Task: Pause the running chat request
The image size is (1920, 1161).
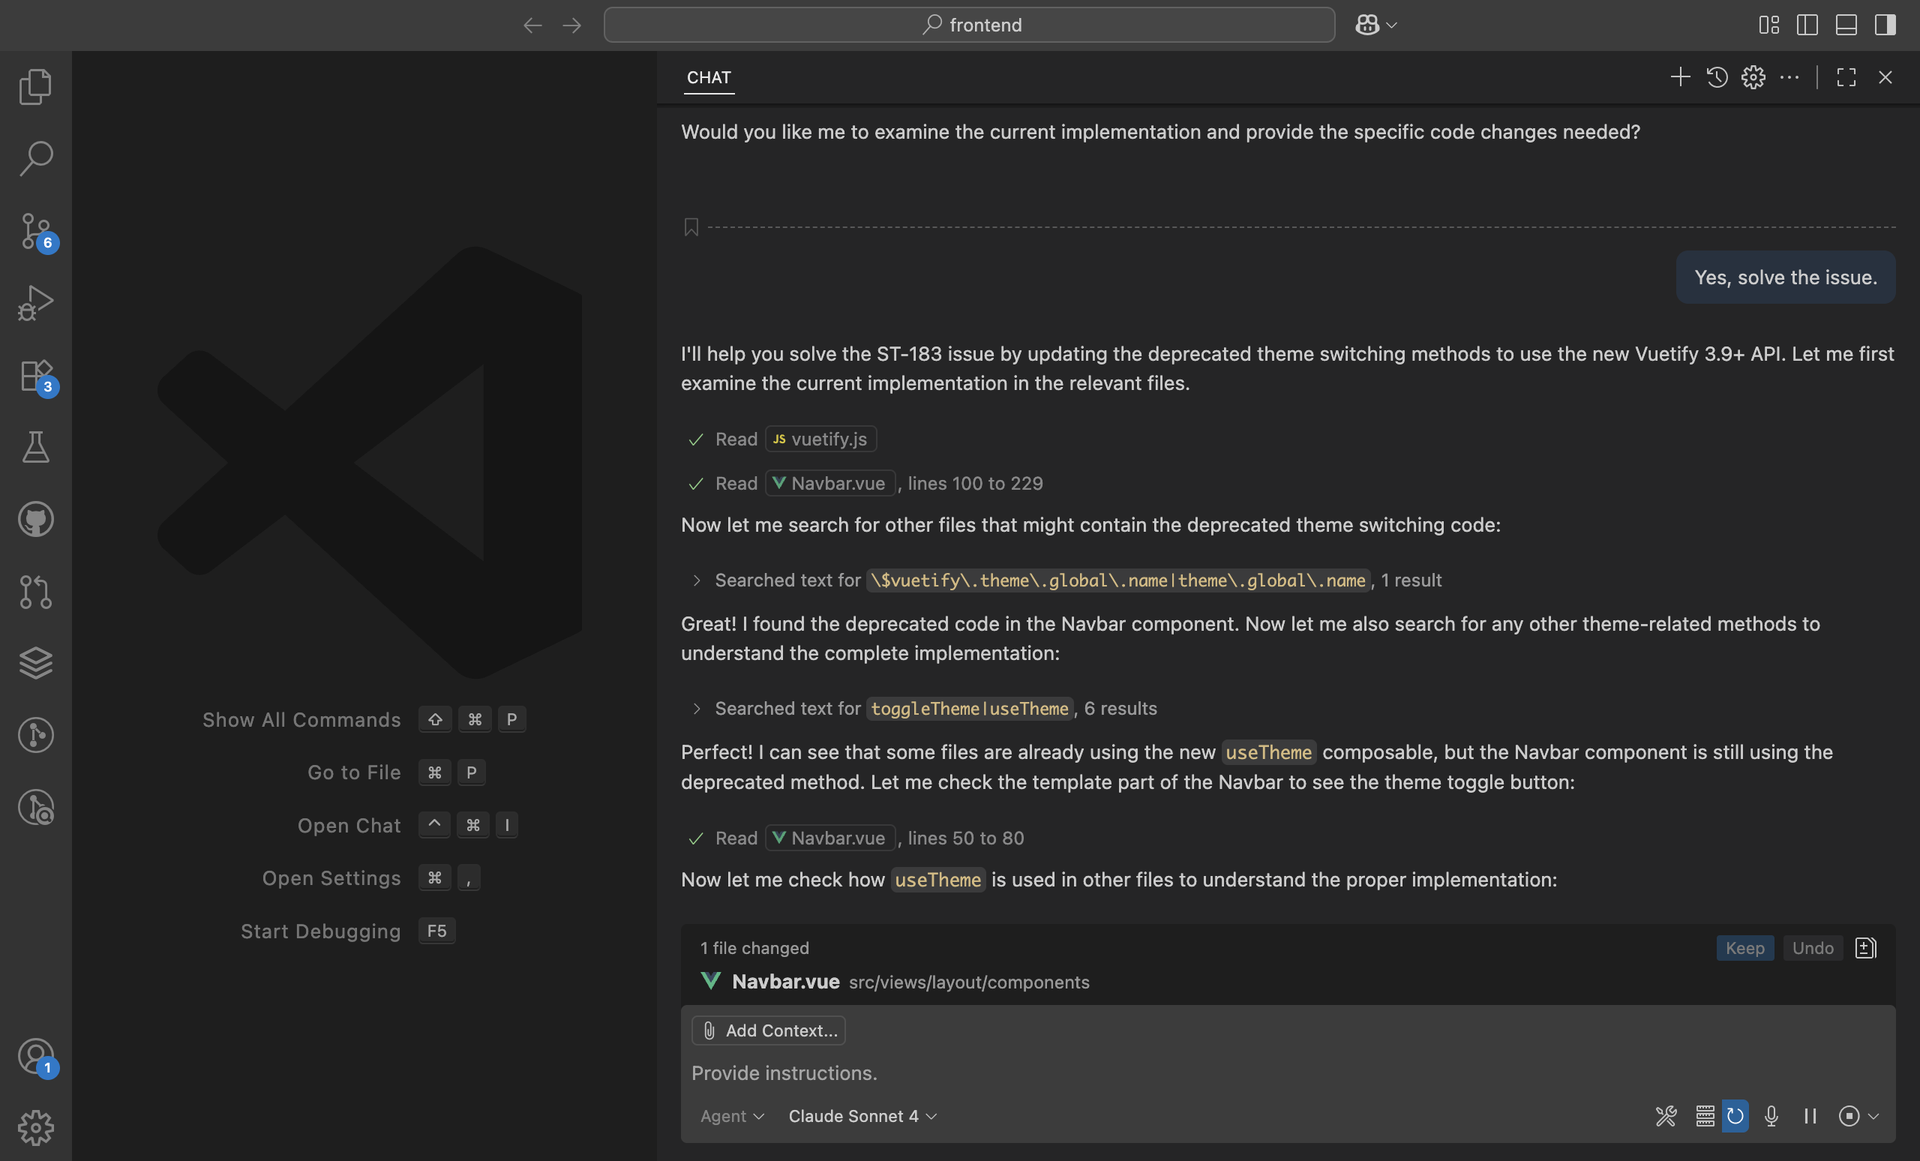Action: [x=1810, y=1116]
